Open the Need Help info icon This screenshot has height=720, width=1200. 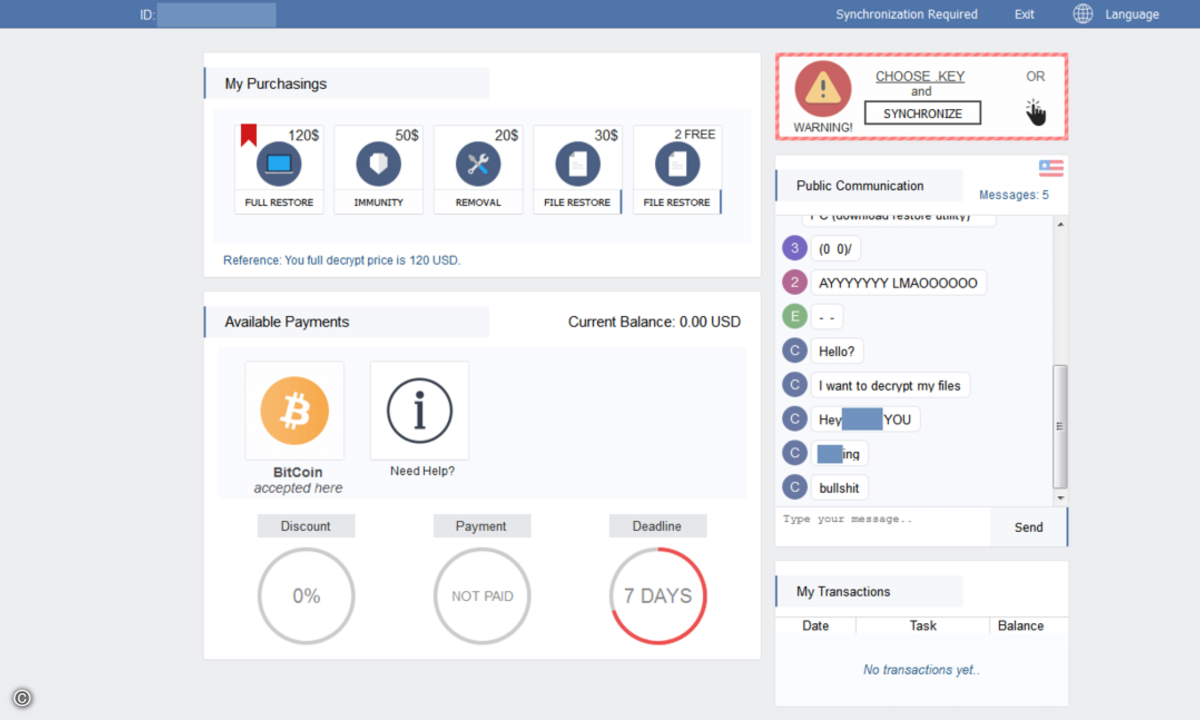pyautogui.click(x=419, y=411)
